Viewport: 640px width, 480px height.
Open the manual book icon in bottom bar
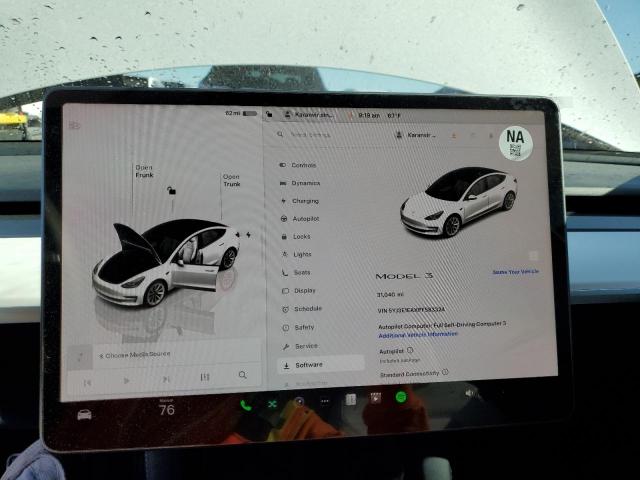[351, 400]
